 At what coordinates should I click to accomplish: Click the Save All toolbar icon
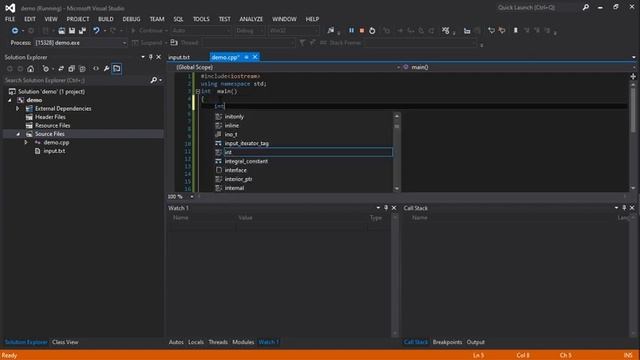(x=82, y=31)
